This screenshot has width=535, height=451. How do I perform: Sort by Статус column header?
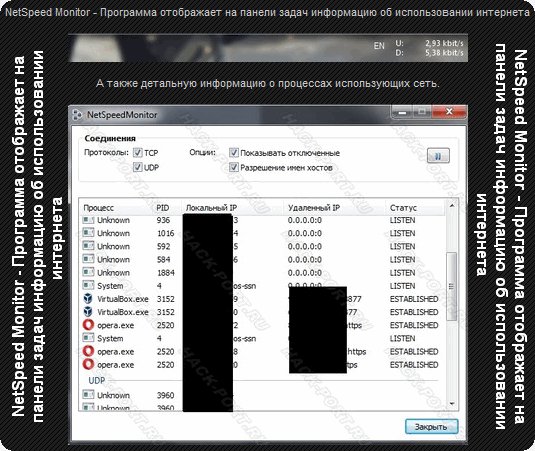coord(403,208)
